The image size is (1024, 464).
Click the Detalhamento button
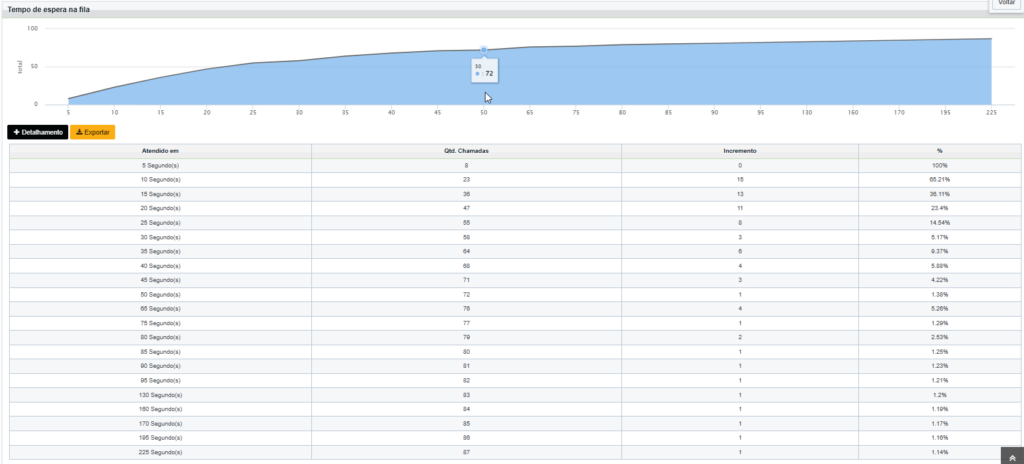[x=38, y=132]
